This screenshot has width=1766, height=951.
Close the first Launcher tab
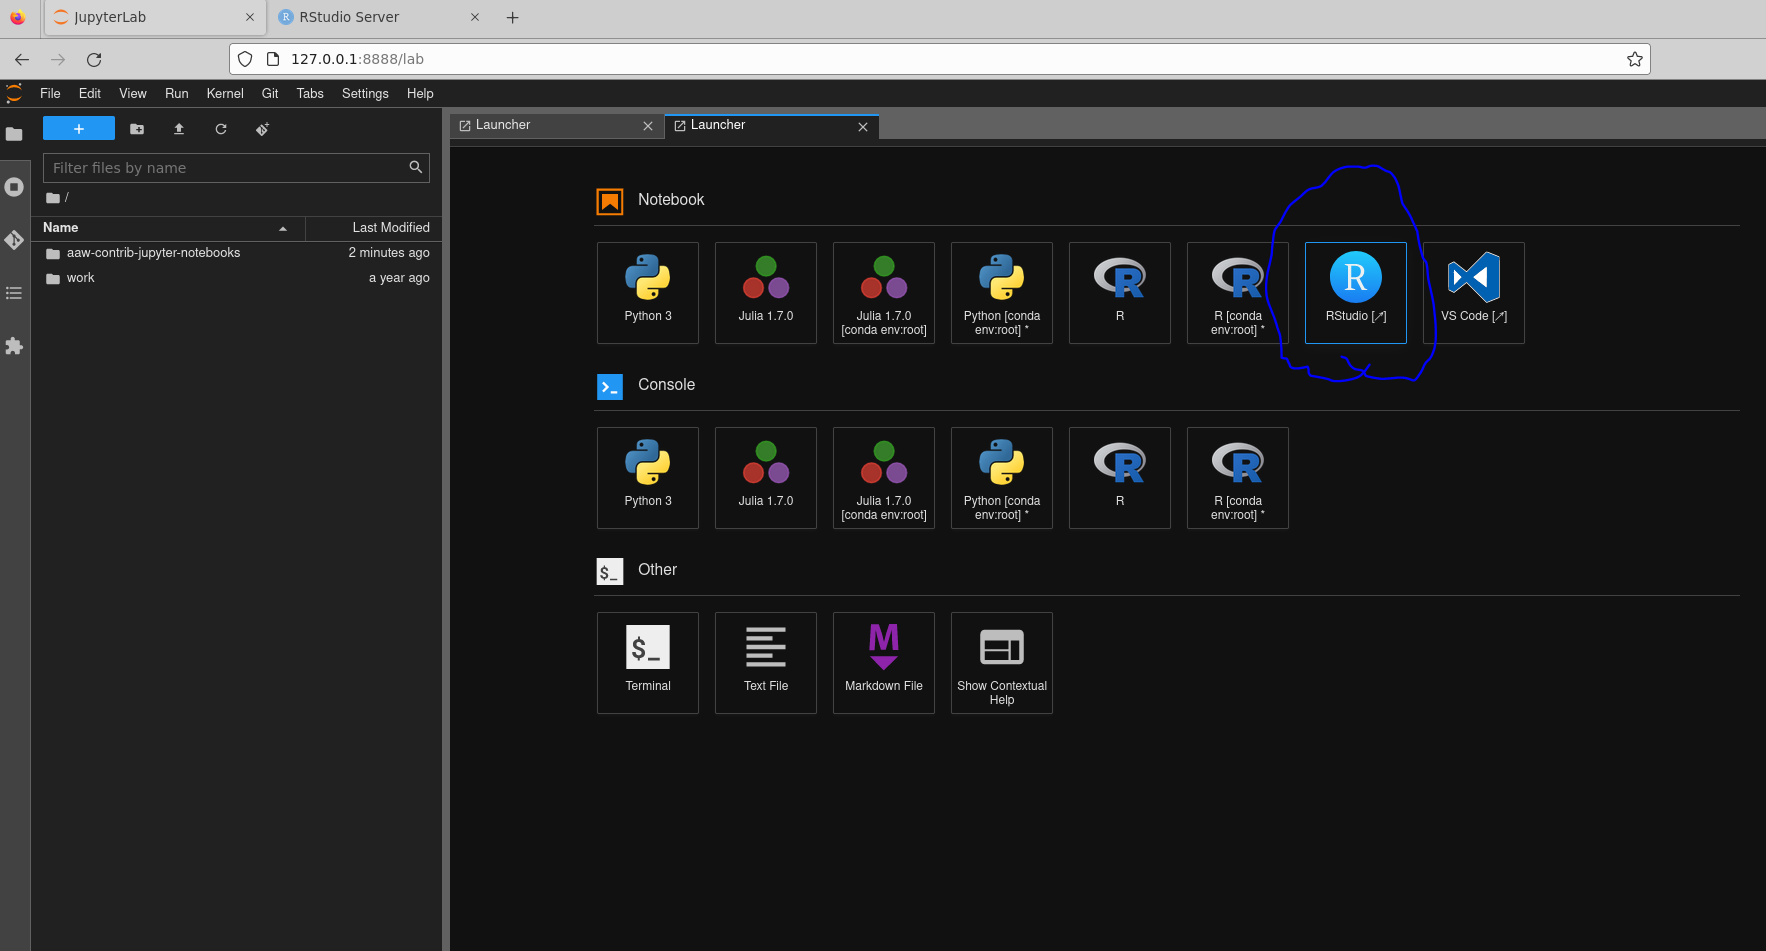click(x=648, y=126)
